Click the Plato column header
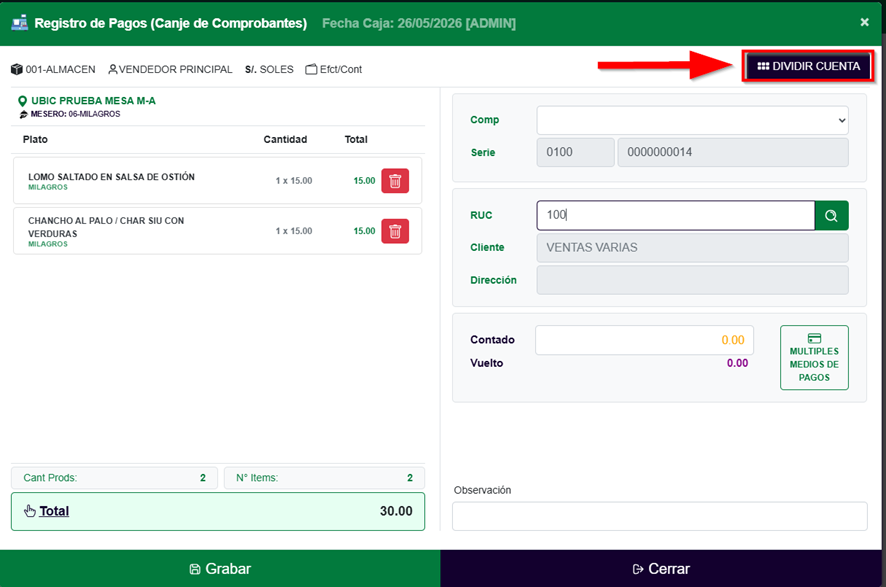Viewport: 886px width, 587px height. pyautogui.click(x=35, y=140)
